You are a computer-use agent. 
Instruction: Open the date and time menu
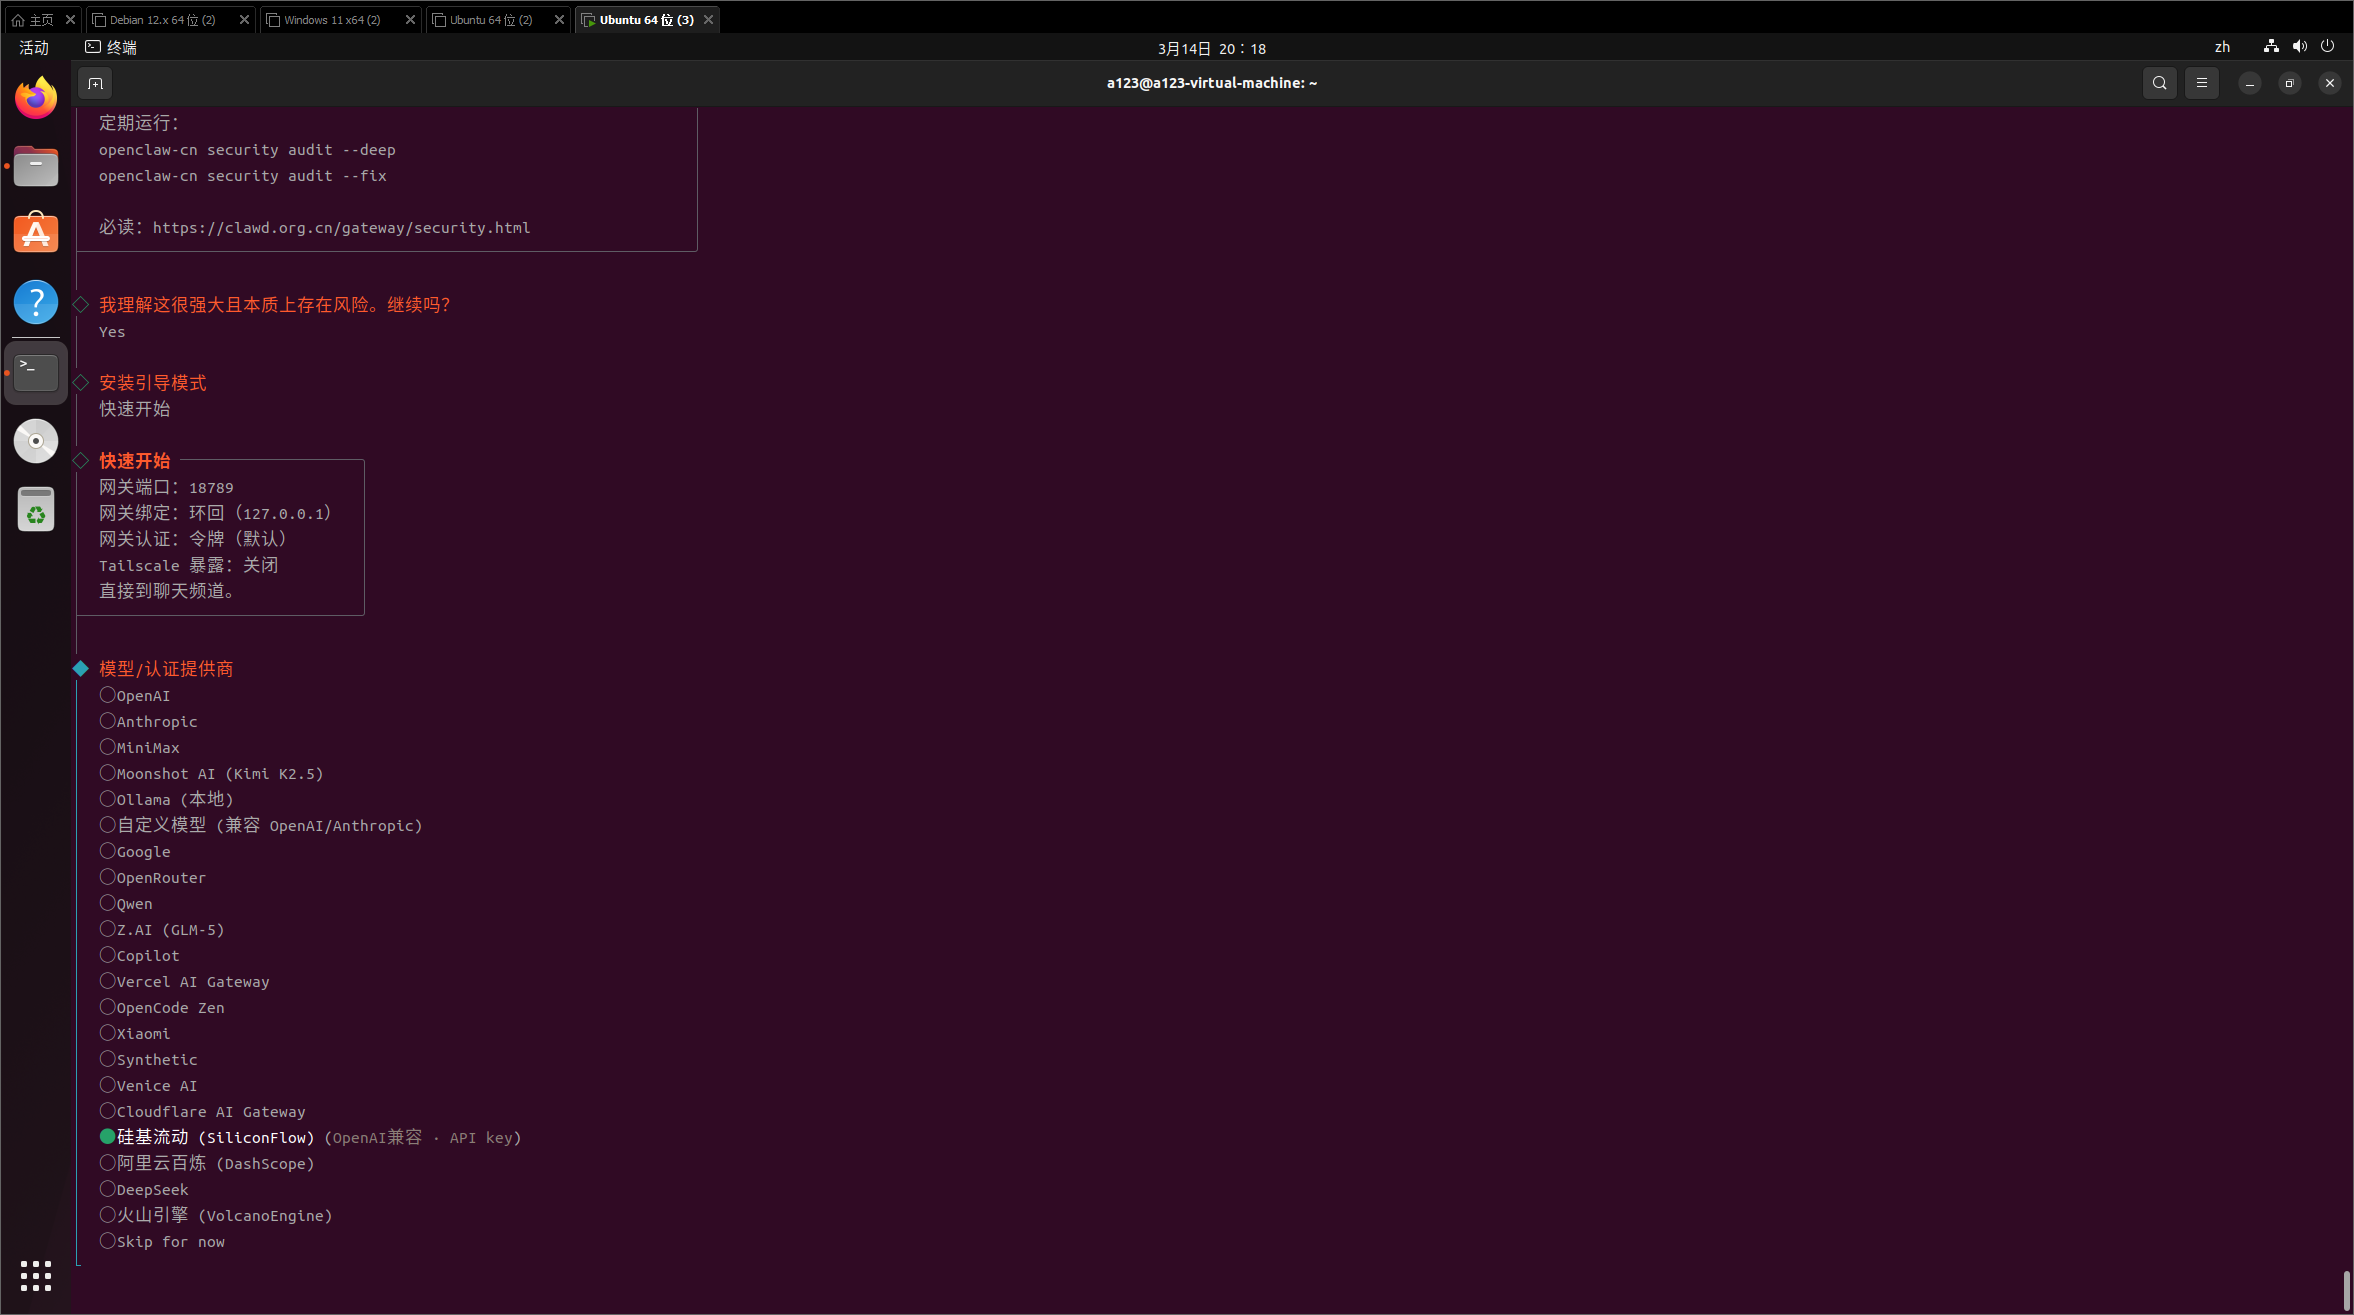[x=1211, y=48]
